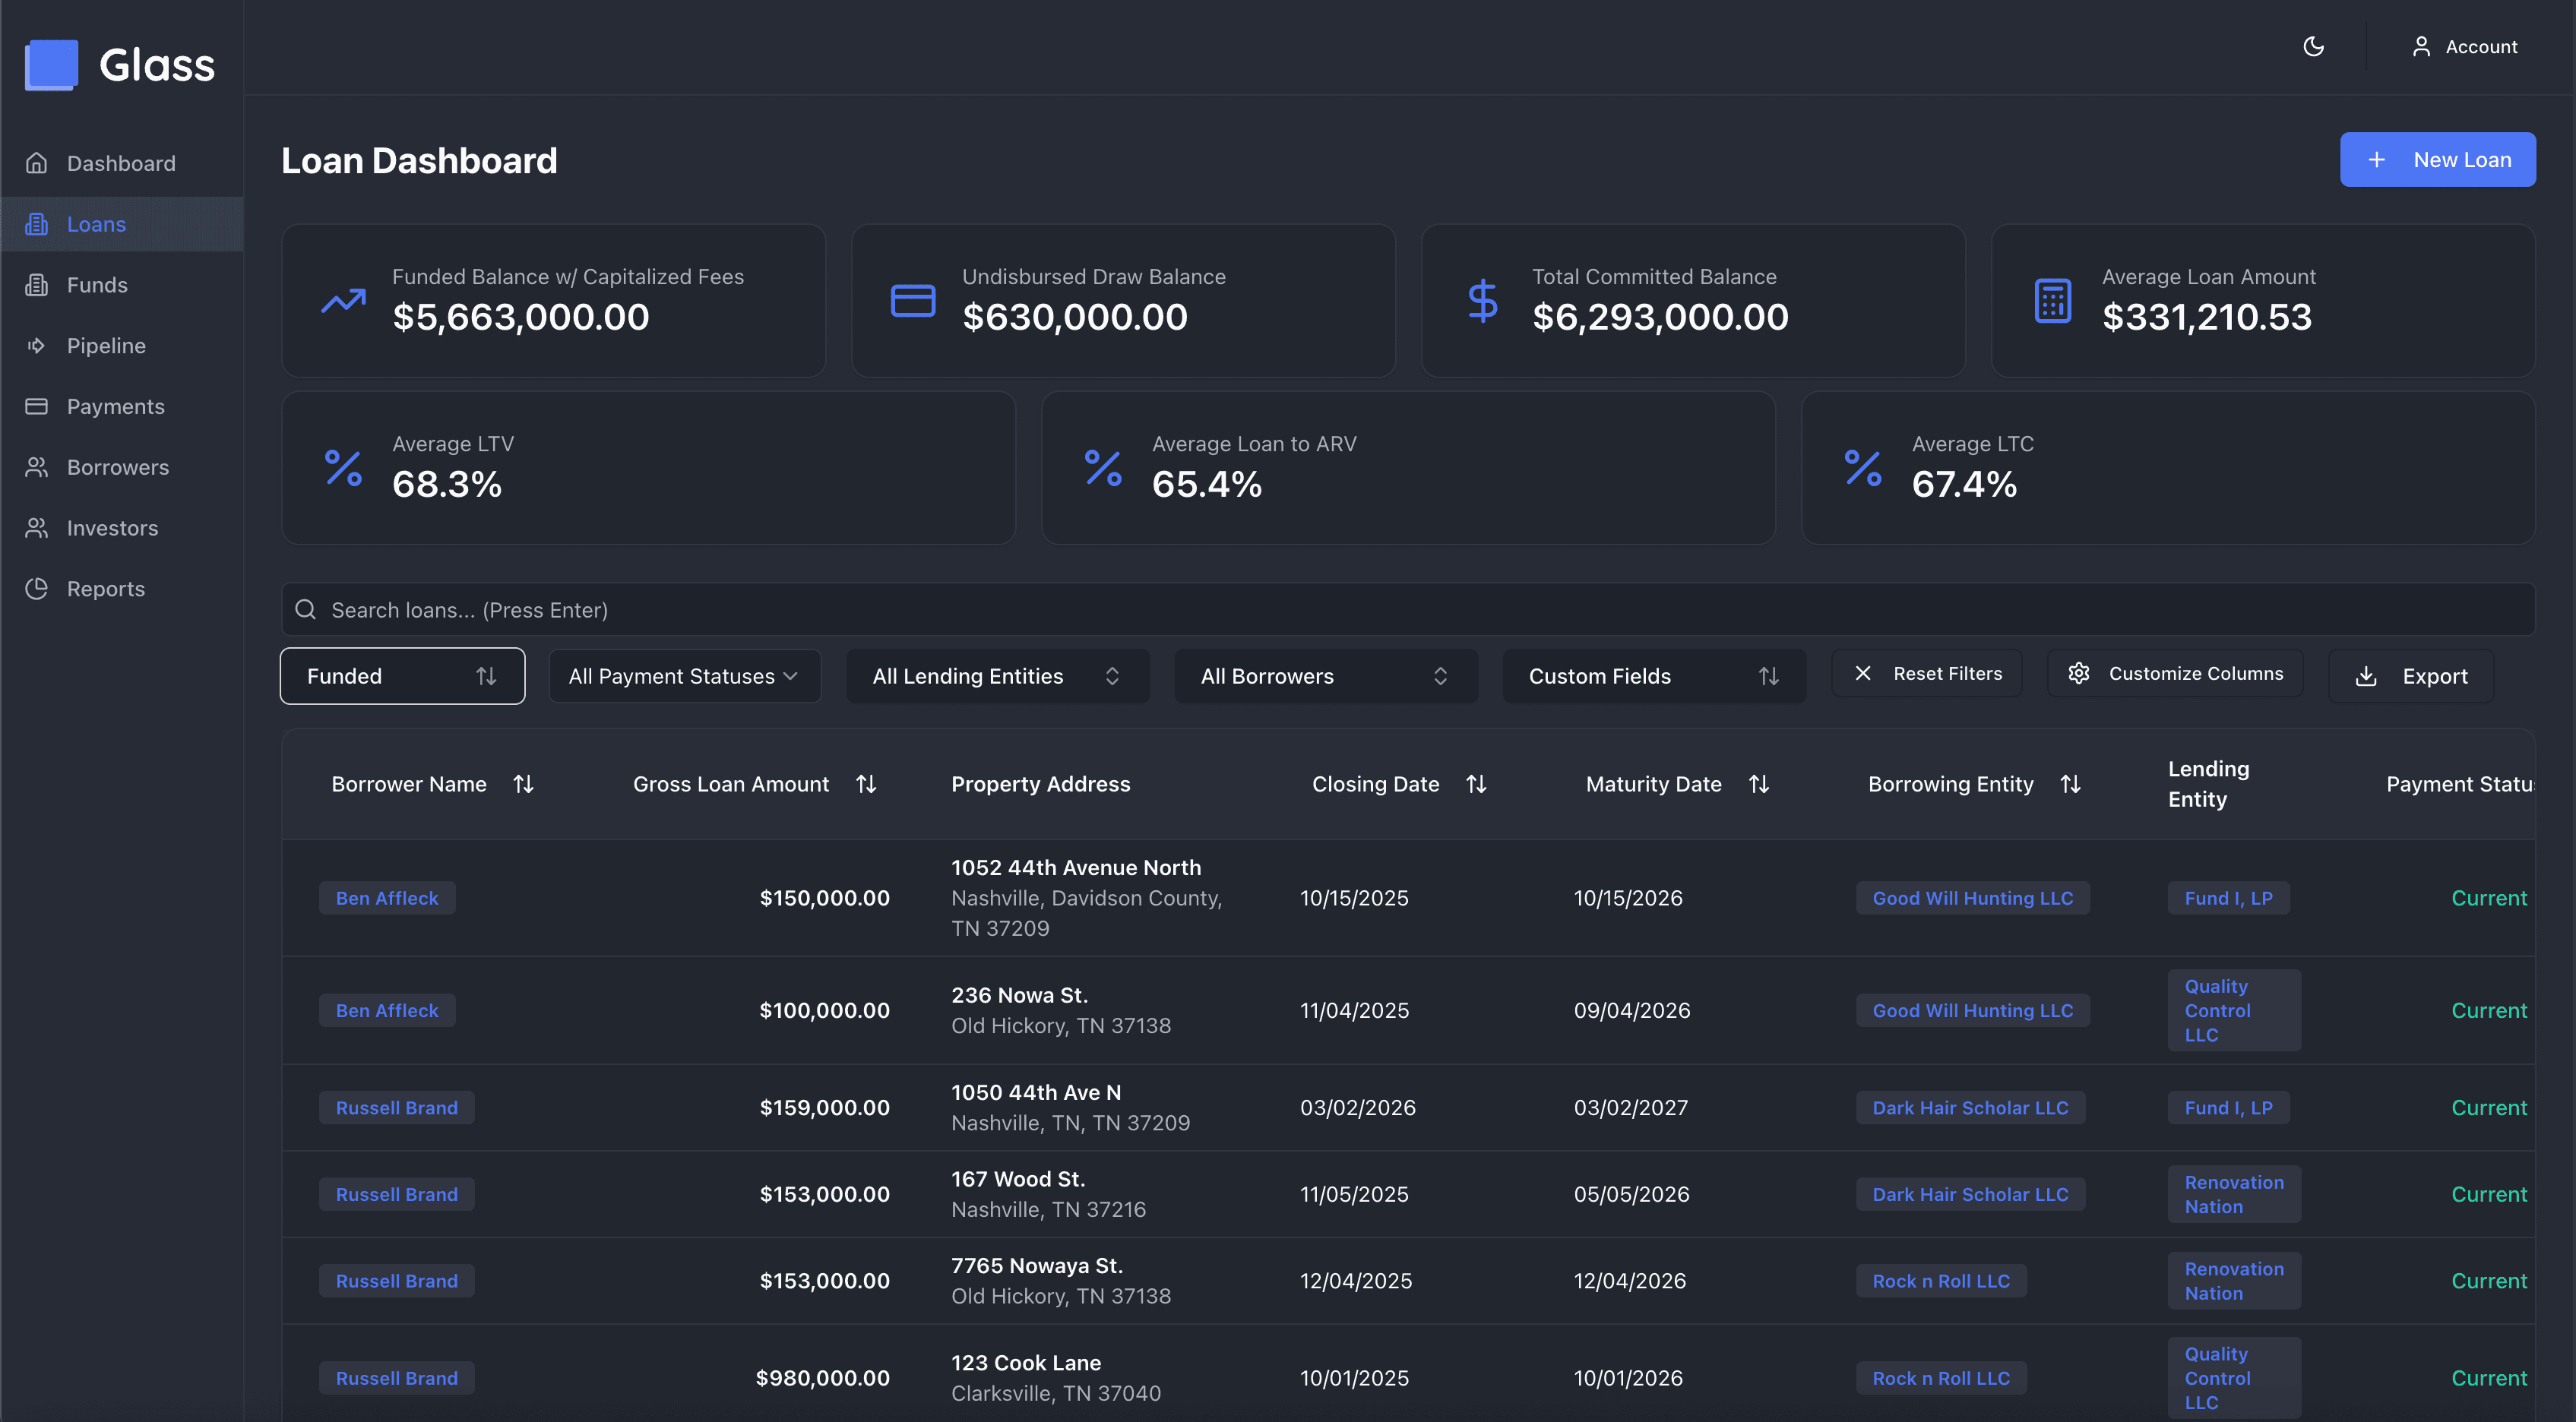Viewport: 2576px width, 1422px height.
Task: Open the Reports section
Action: point(105,589)
